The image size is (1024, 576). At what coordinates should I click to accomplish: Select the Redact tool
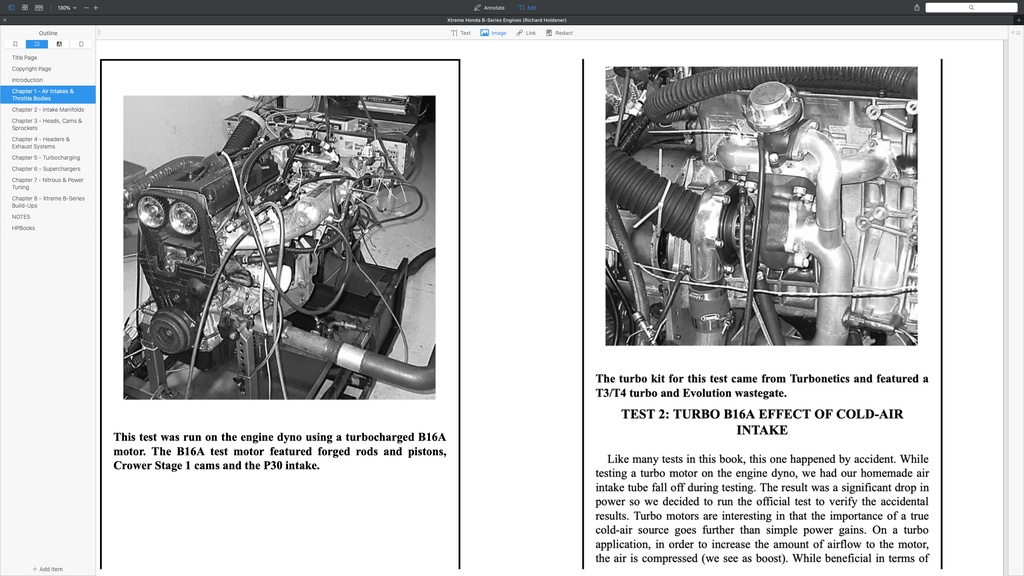click(558, 32)
